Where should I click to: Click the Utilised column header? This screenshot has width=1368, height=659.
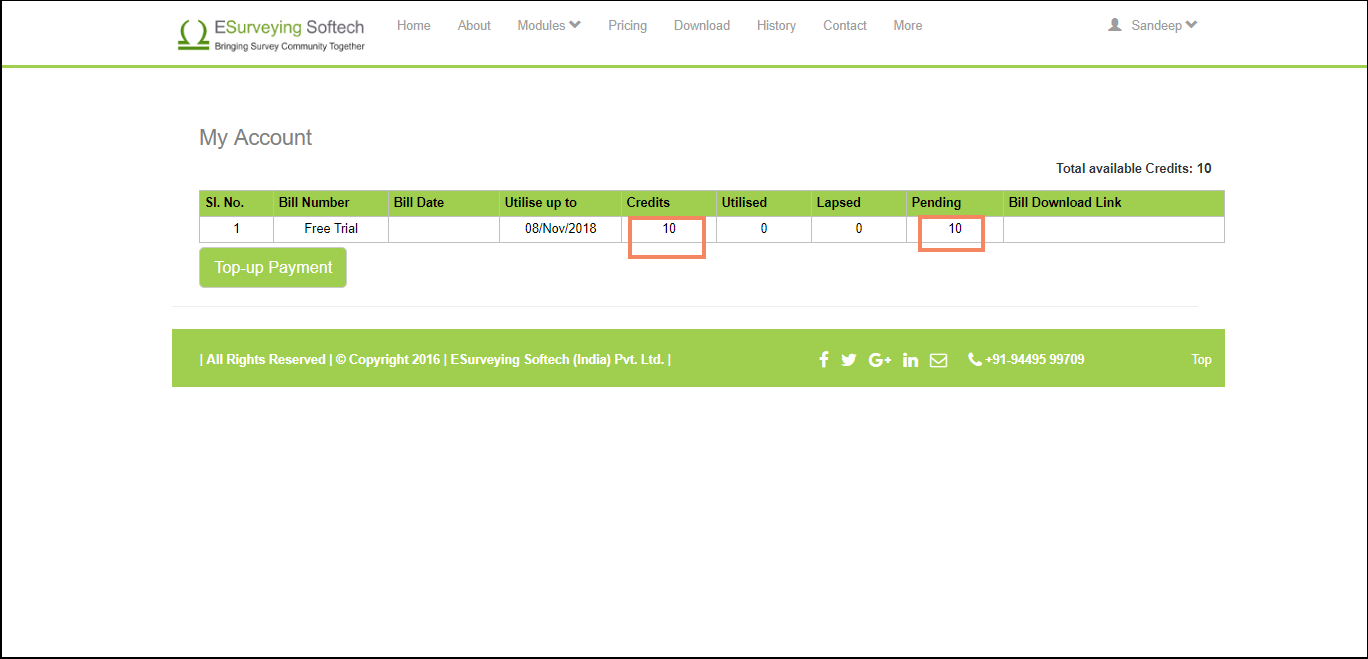click(x=764, y=203)
